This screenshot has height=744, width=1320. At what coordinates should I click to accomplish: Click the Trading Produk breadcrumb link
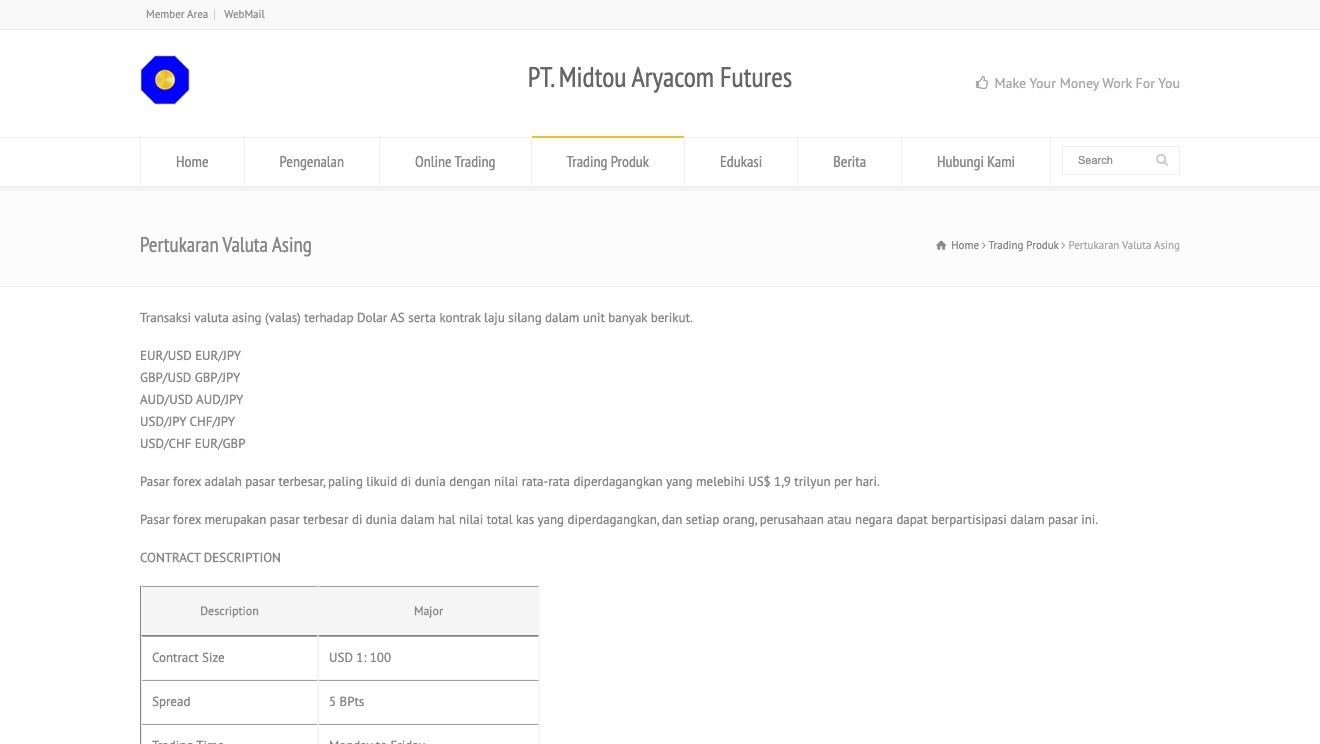[1023, 245]
